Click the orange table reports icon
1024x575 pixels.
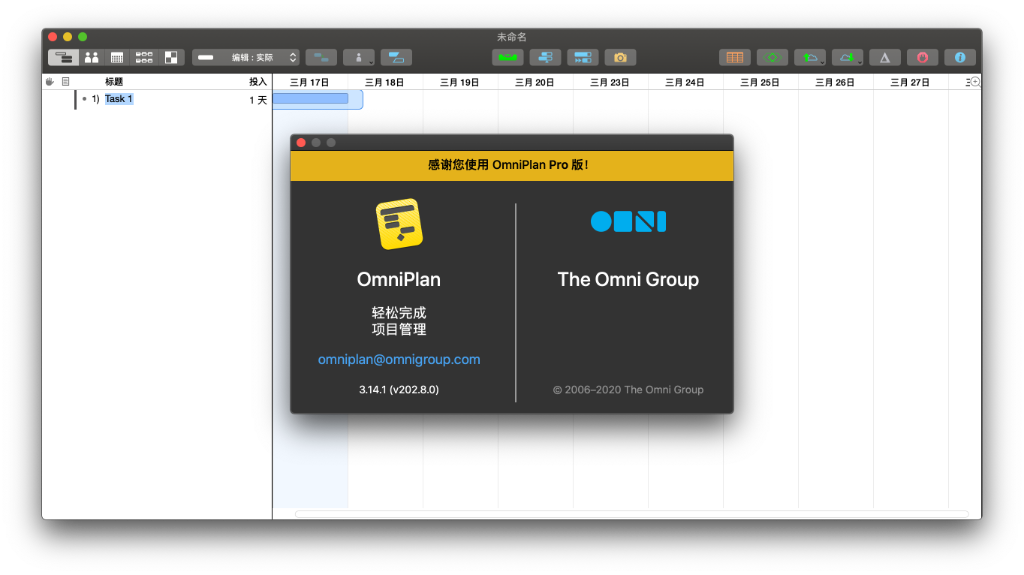pos(735,58)
